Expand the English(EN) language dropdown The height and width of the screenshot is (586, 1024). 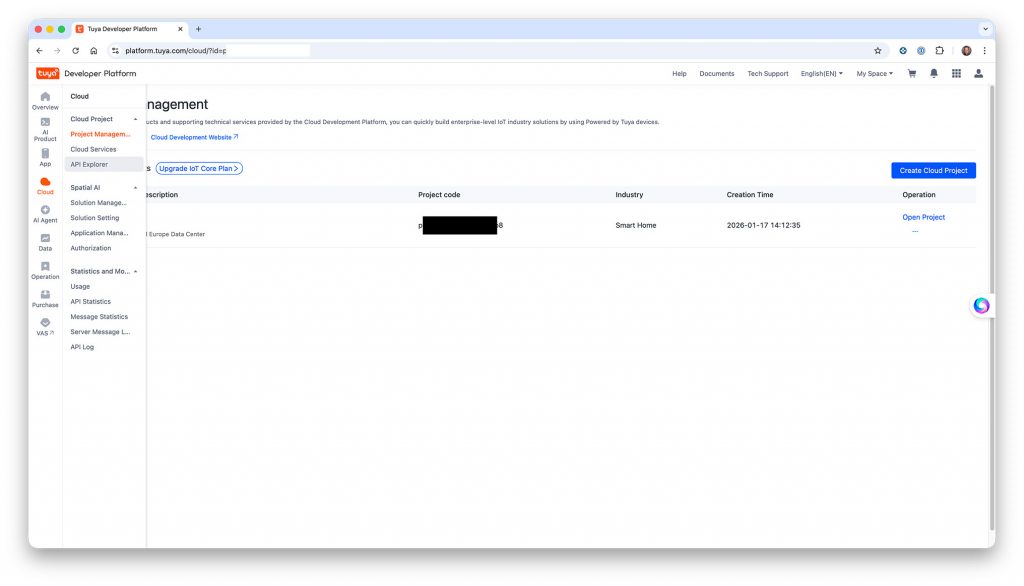[x=821, y=73]
